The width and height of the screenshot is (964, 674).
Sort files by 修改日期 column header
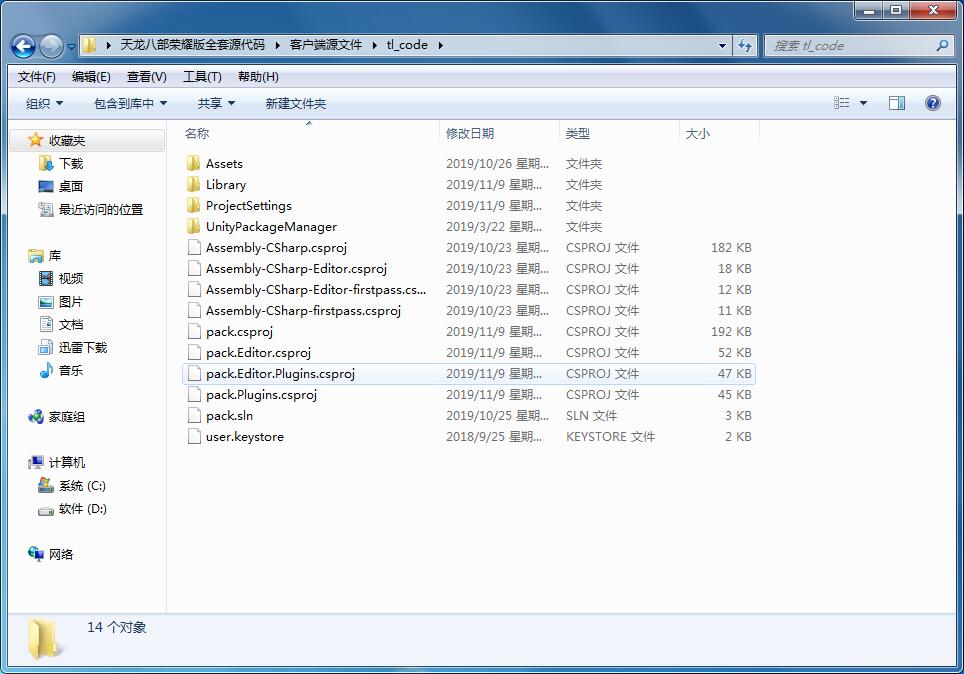[x=470, y=133]
